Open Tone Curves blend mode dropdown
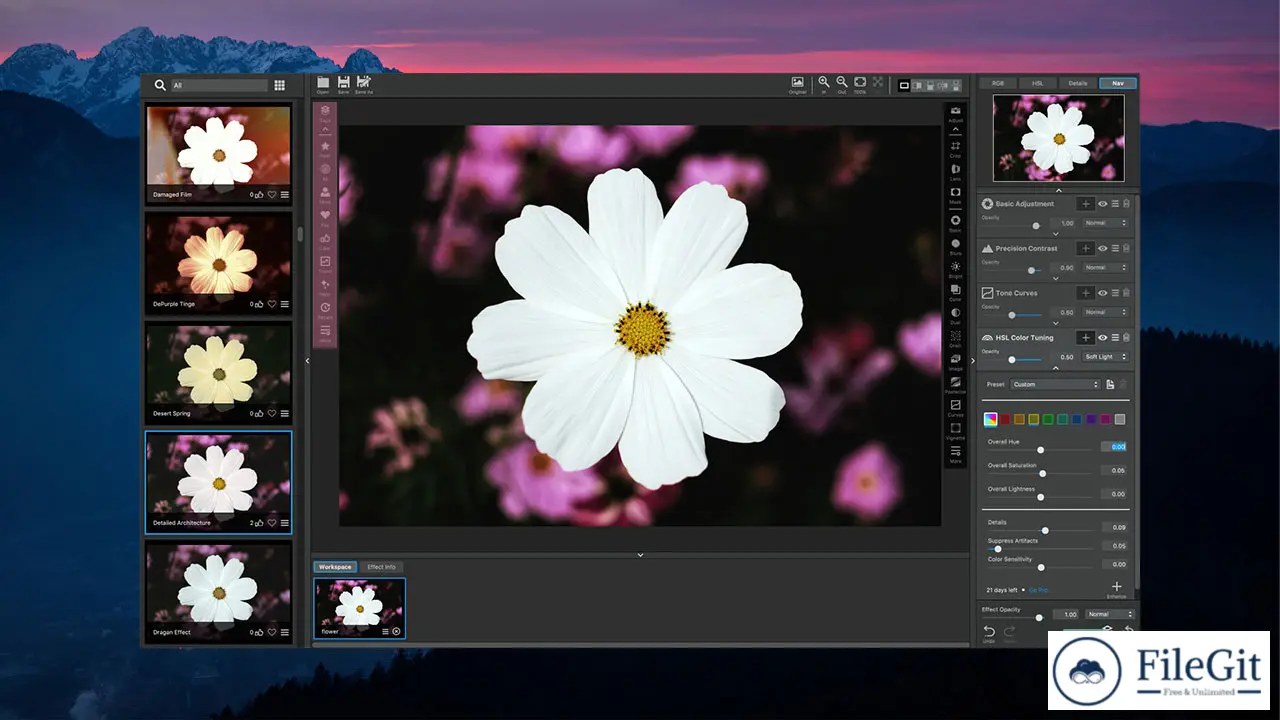 coord(1106,312)
